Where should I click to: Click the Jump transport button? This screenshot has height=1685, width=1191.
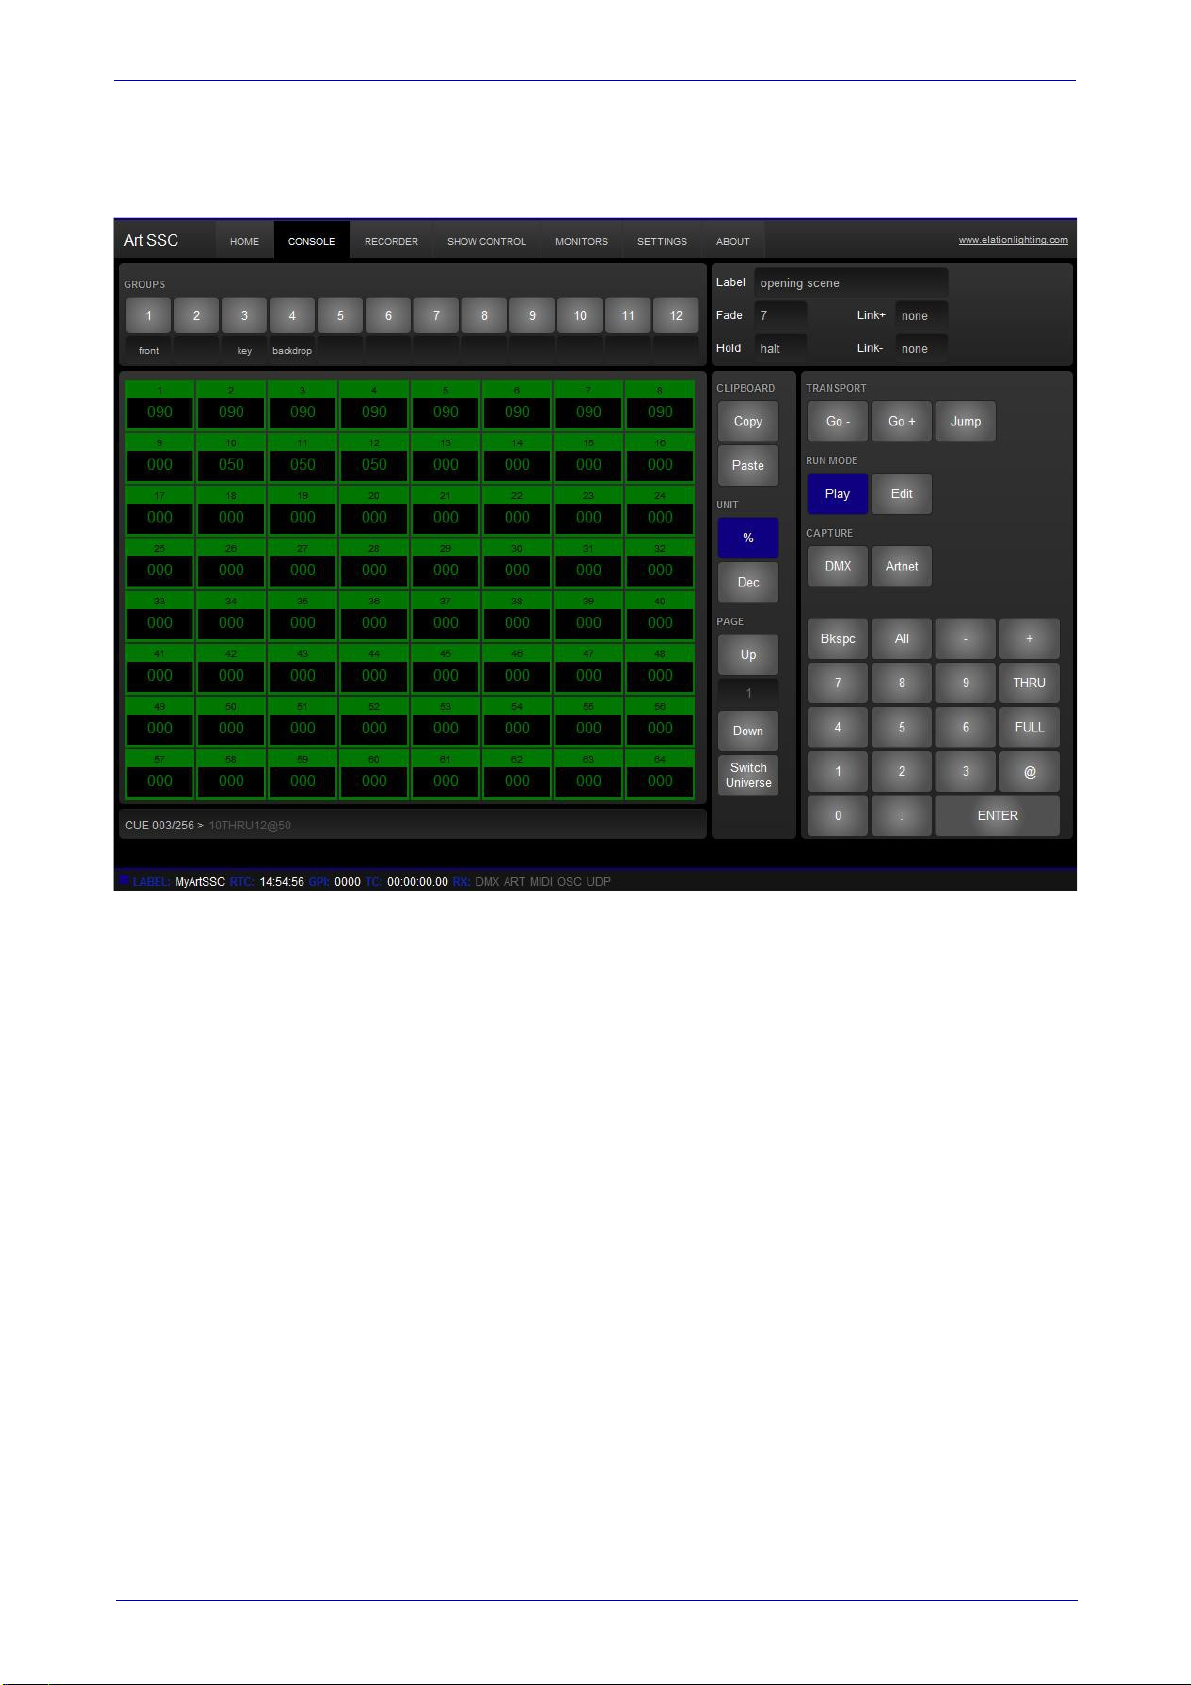(965, 421)
